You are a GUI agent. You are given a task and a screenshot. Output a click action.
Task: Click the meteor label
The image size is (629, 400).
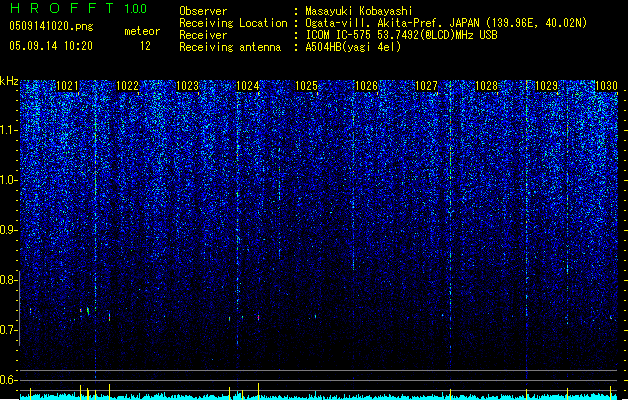[142, 31]
